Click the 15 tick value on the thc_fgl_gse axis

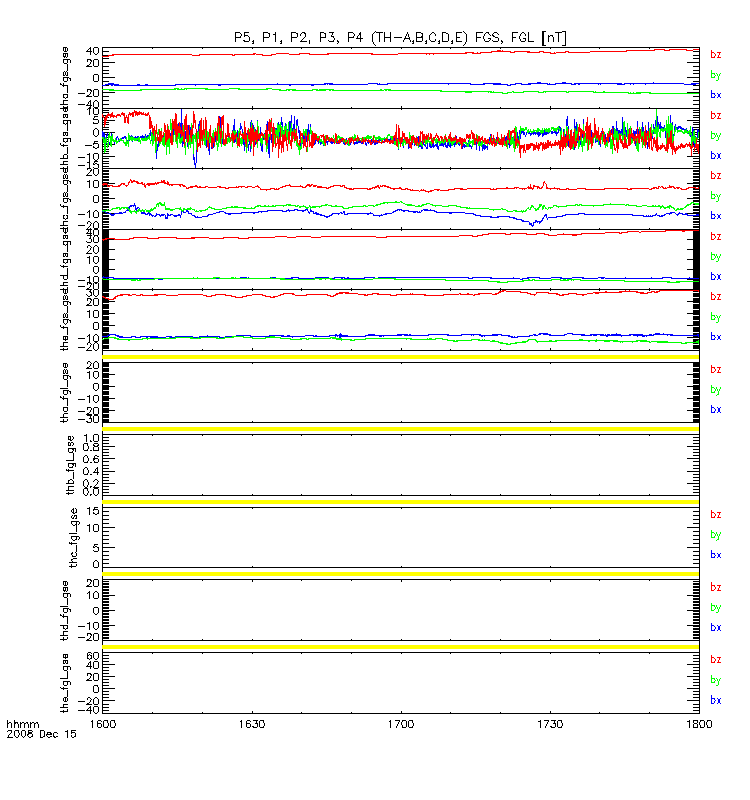pyautogui.click(x=93, y=511)
